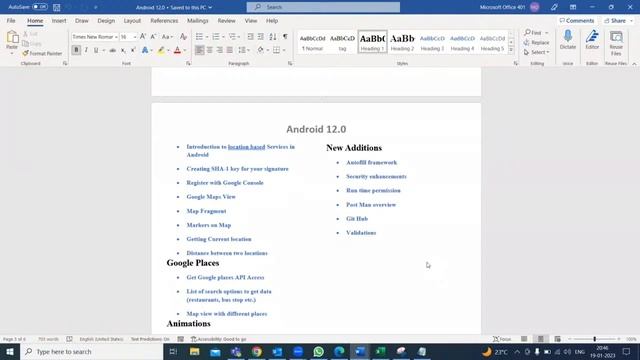
Task: Toggle Focus mode in status bar
Action: pos(502,339)
